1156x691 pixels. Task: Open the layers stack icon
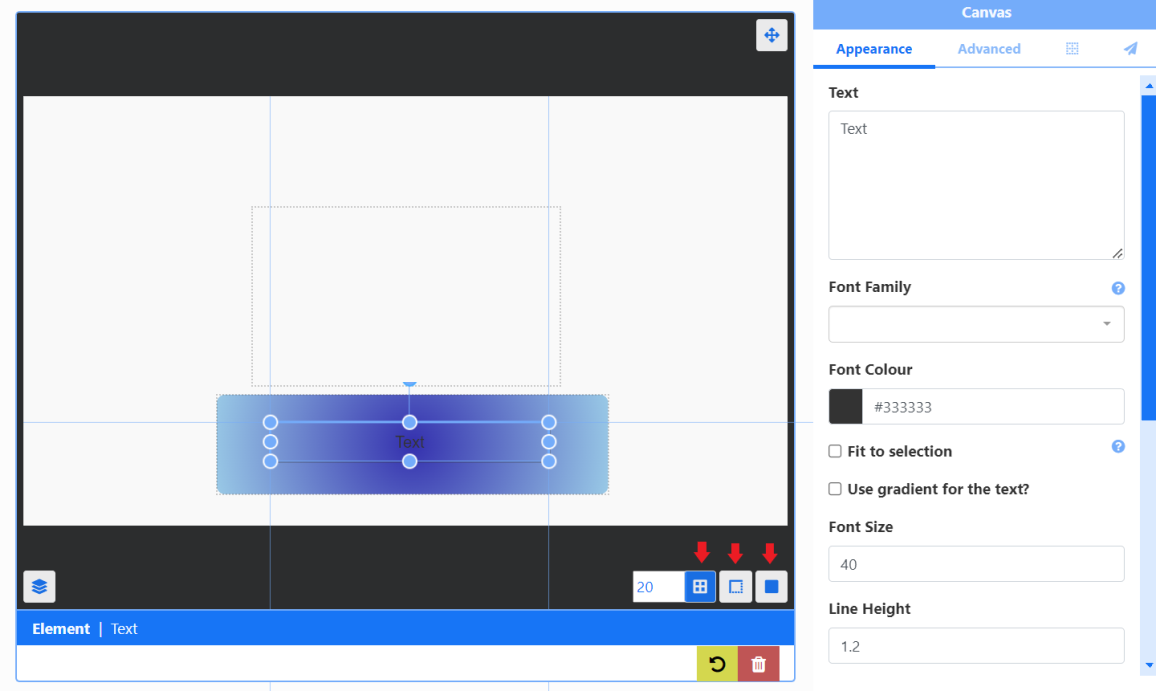[x=39, y=586]
